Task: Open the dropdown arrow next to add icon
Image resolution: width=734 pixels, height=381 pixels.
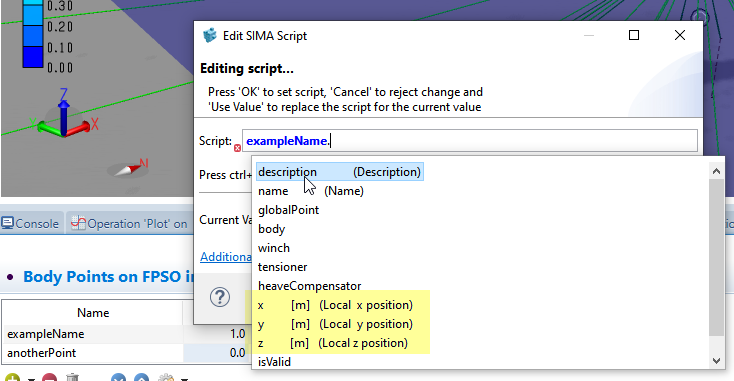Action: coord(31,379)
